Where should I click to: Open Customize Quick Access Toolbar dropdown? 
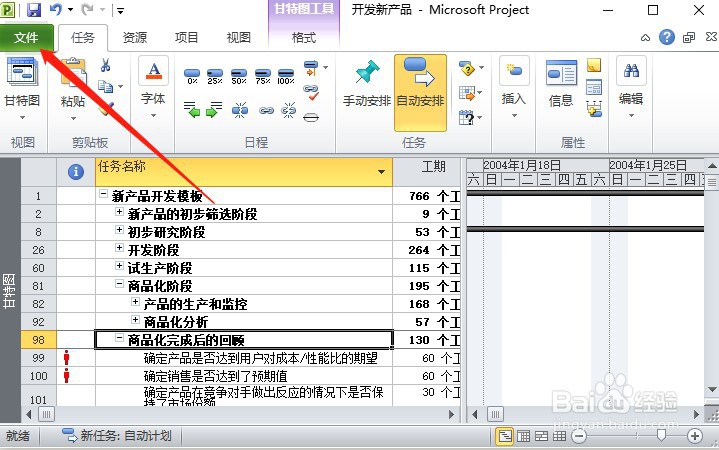(120, 10)
